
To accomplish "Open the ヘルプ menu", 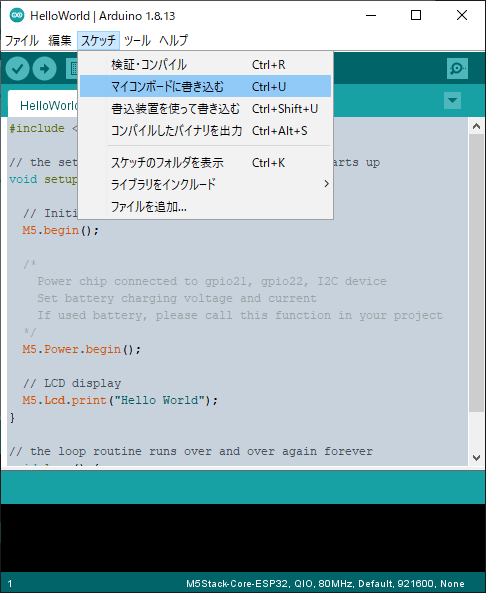I will [173, 40].
